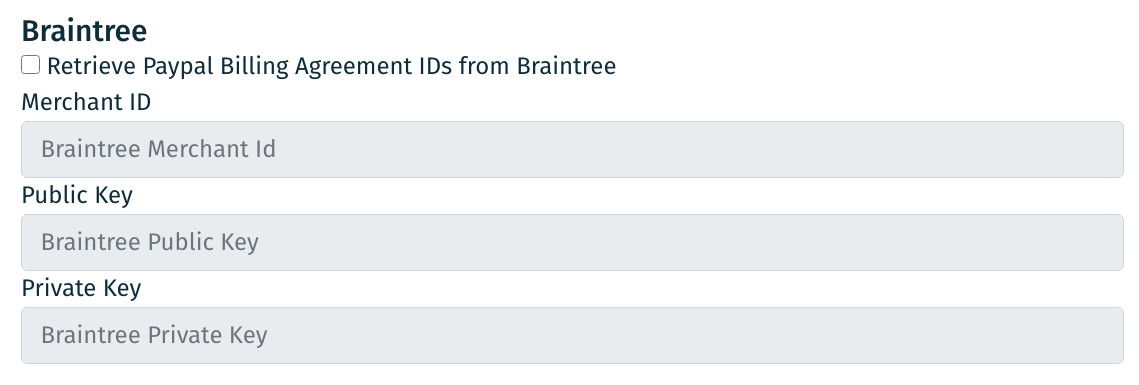Click the Private Key label
This screenshot has width=1139, height=385.
pos(81,288)
